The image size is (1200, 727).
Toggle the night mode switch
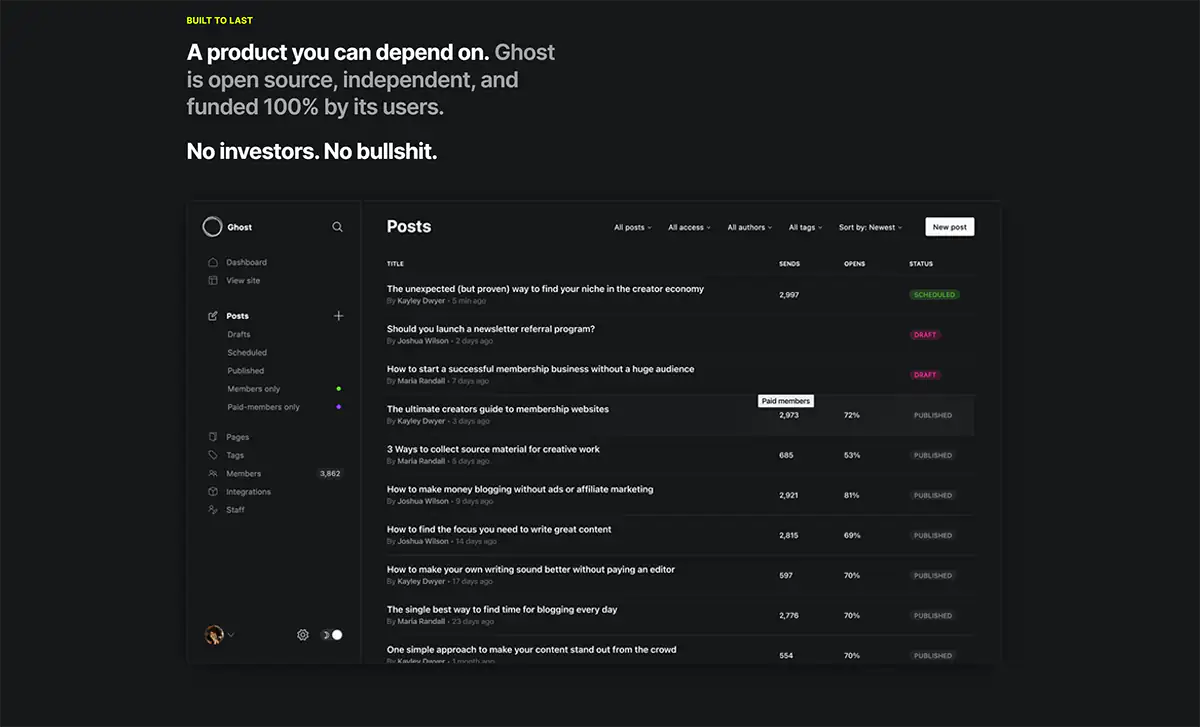click(331, 634)
